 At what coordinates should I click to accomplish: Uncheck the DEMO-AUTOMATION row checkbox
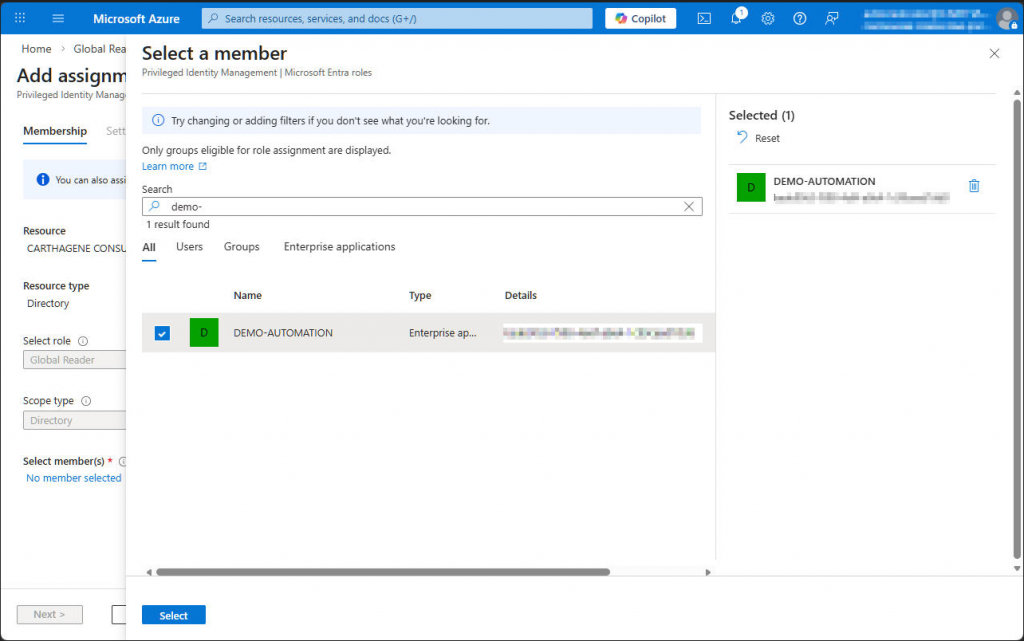[x=162, y=333]
